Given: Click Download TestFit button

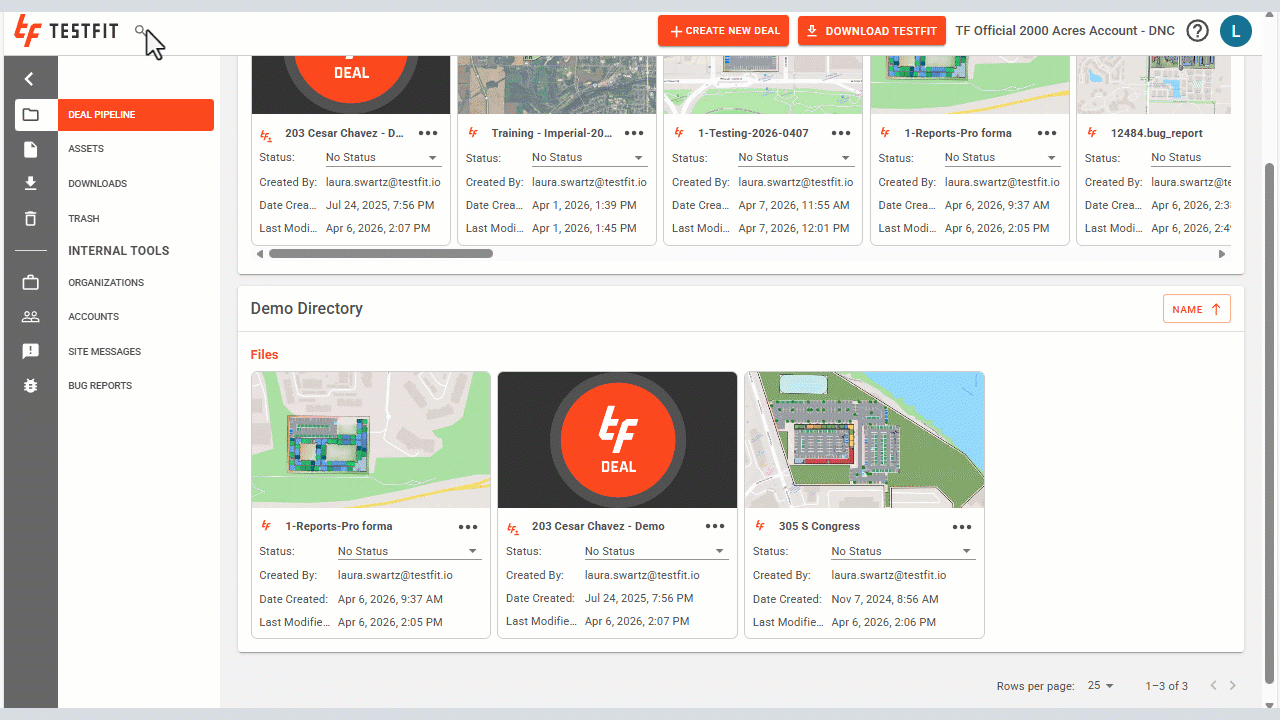Looking at the screenshot, I should point(872,31).
